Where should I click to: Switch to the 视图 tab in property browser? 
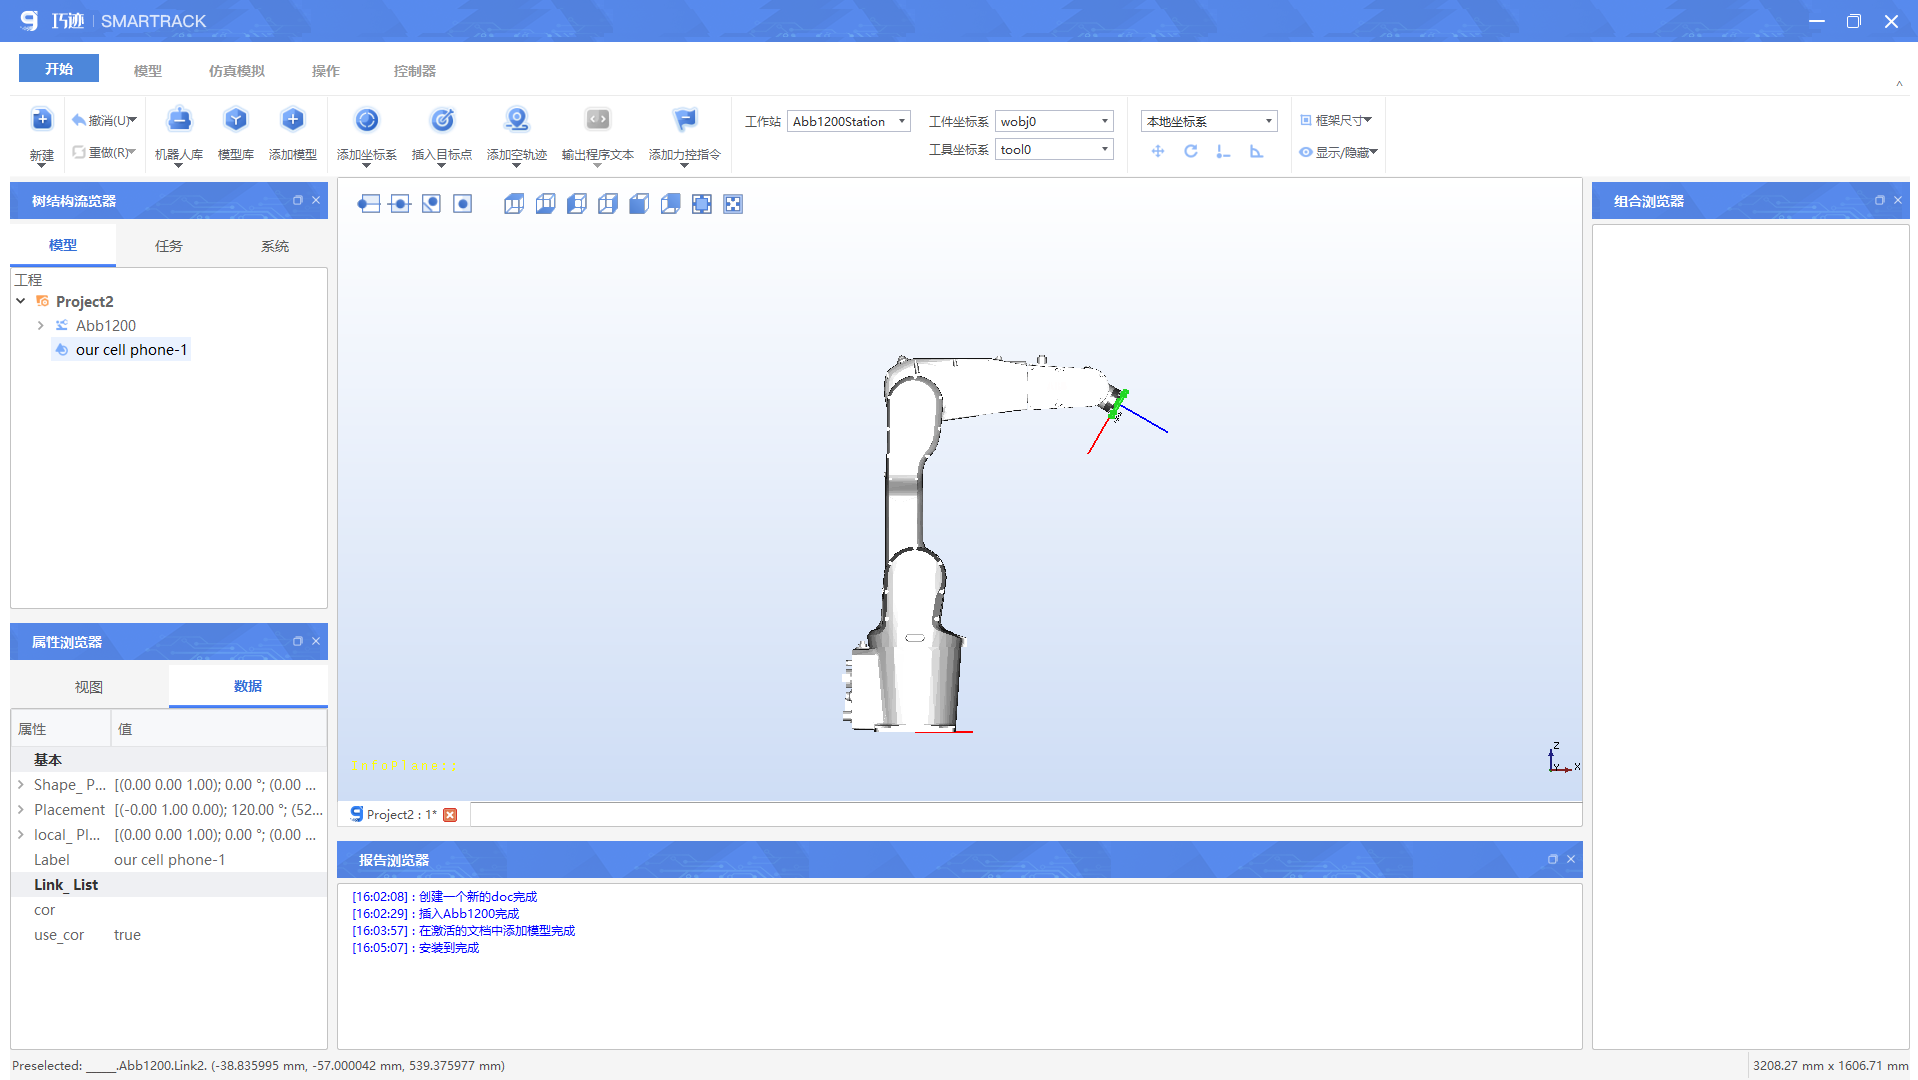(89, 687)
